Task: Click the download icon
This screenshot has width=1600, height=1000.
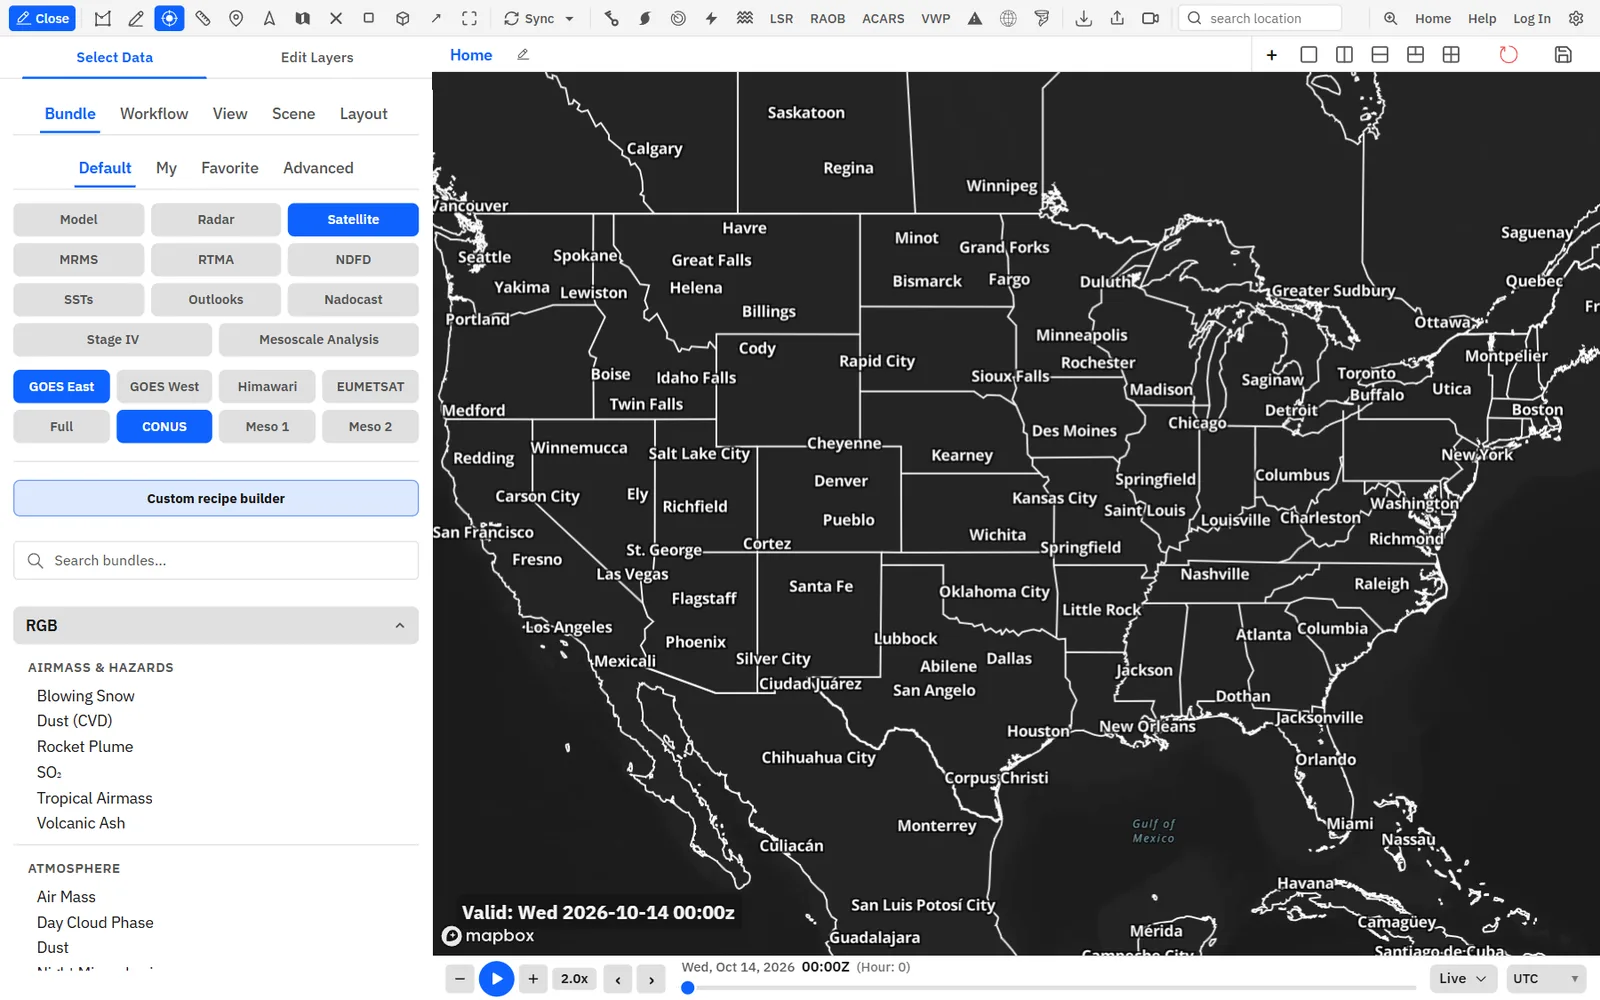Action: [1083, 18]
